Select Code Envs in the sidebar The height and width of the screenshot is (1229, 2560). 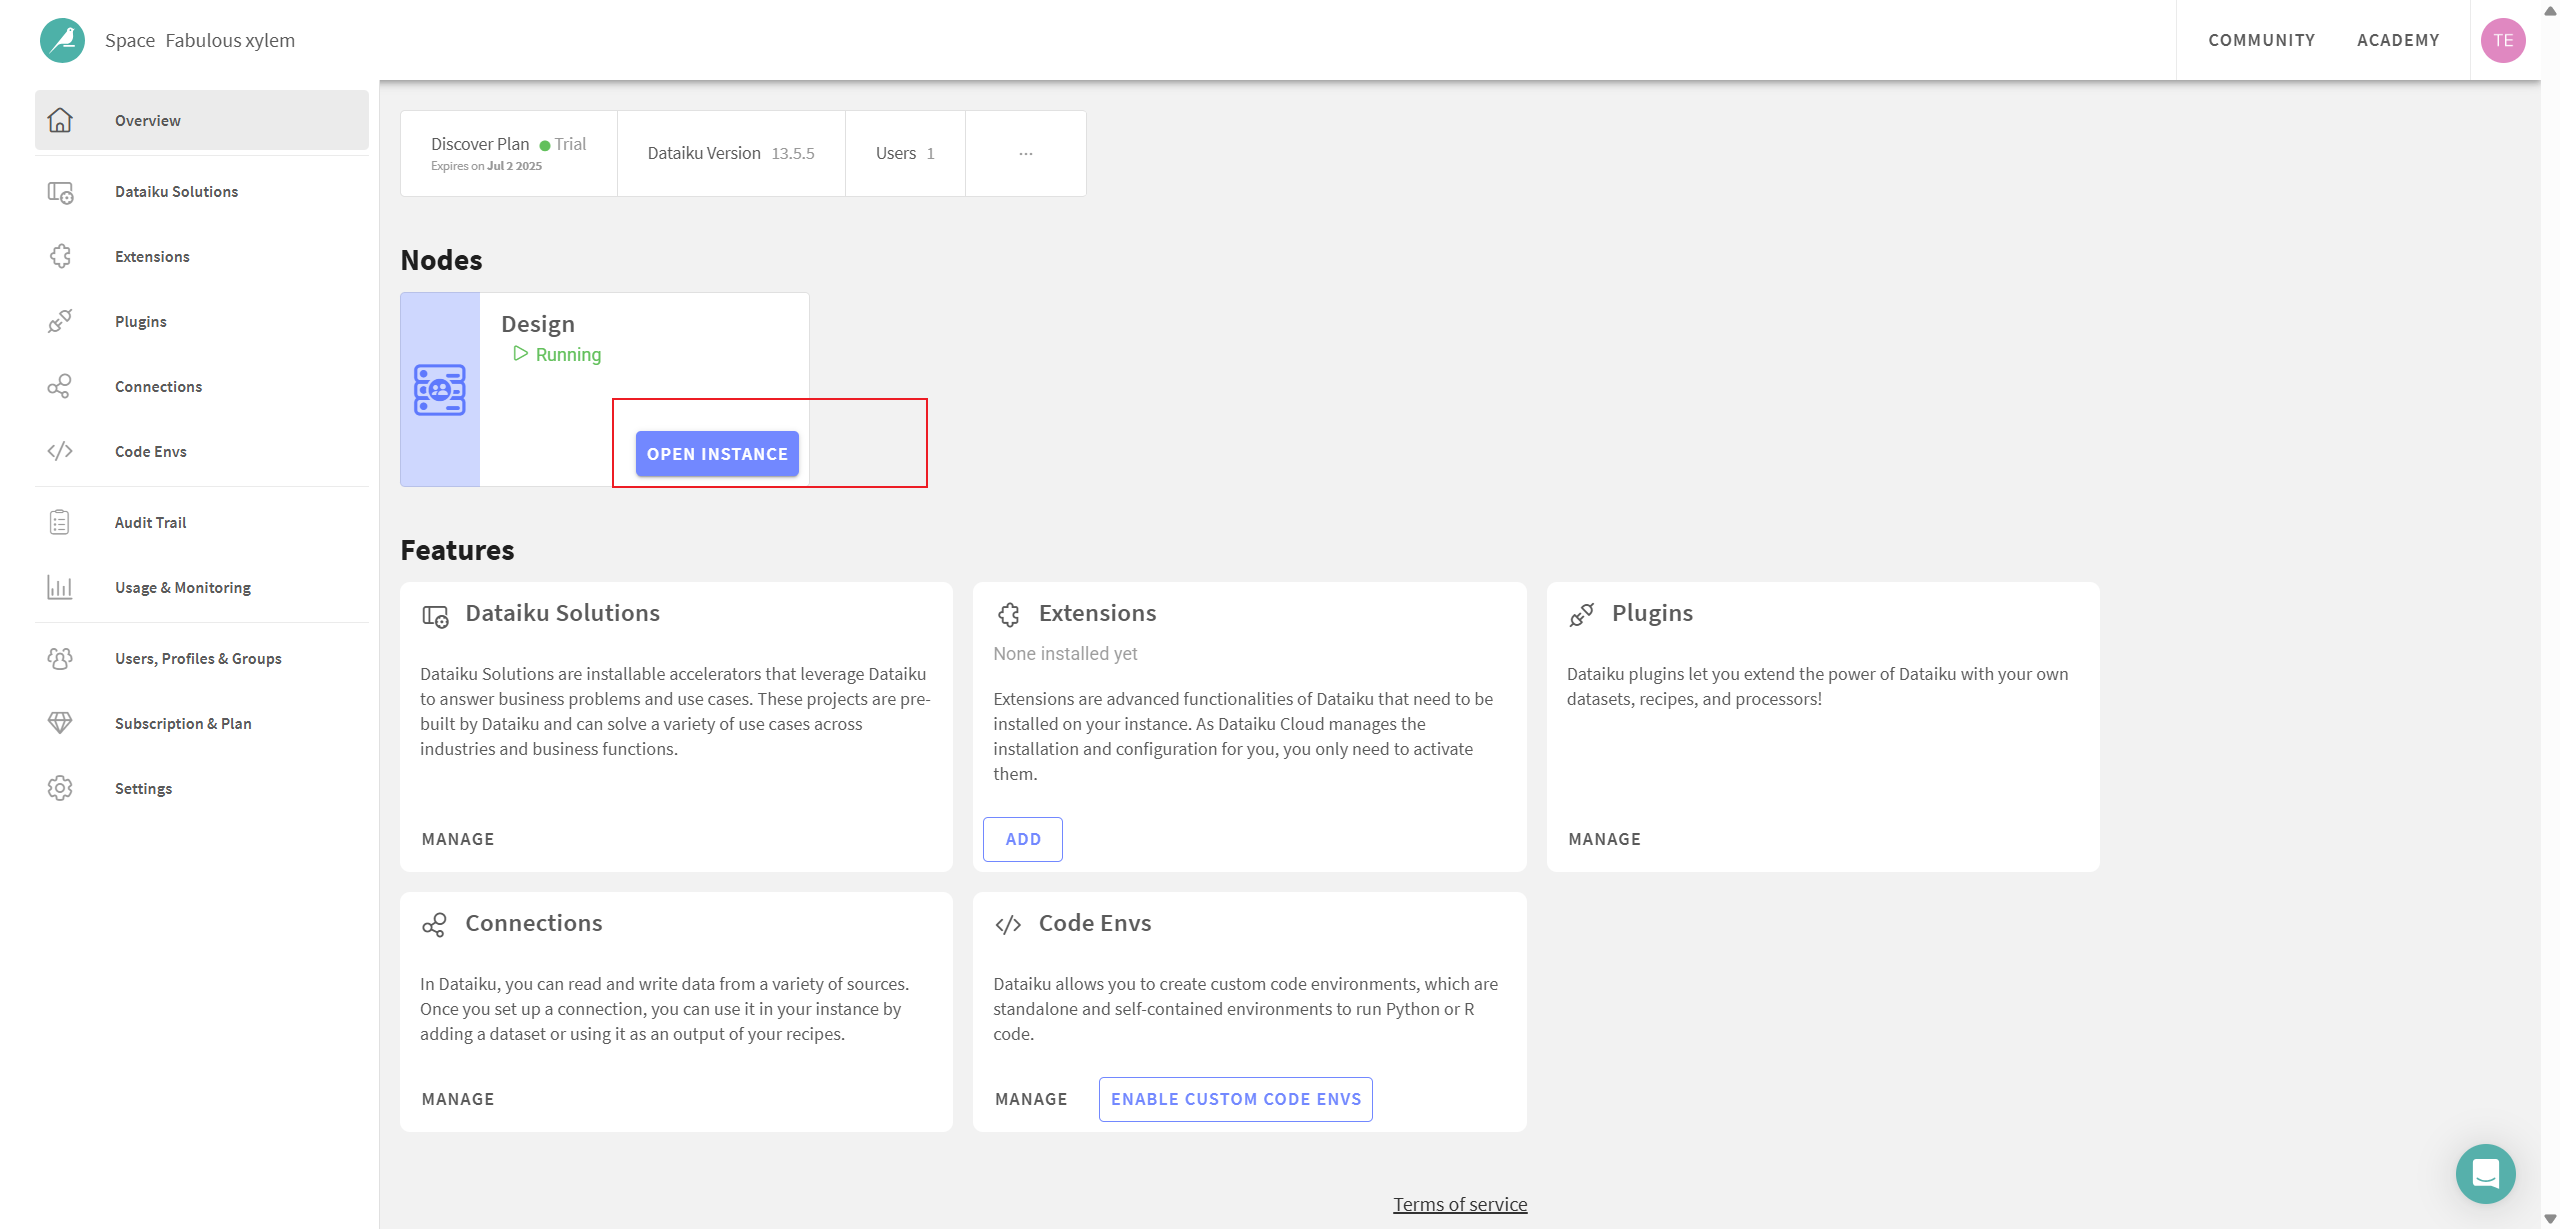(202, 452)
